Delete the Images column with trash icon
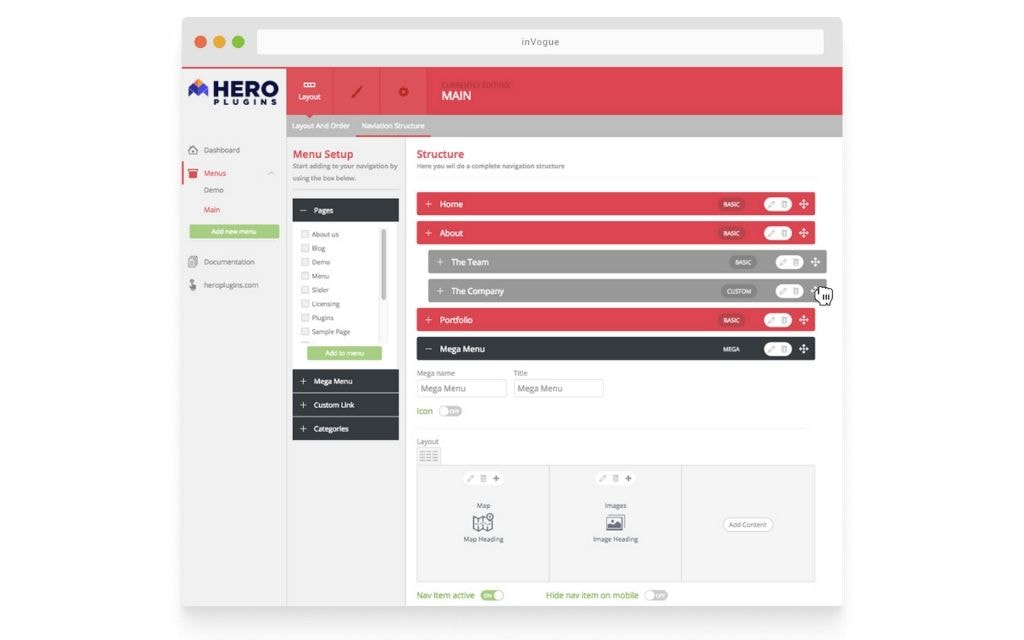The height and width of the screenshot is (640, 1024). tap(615, 478)
